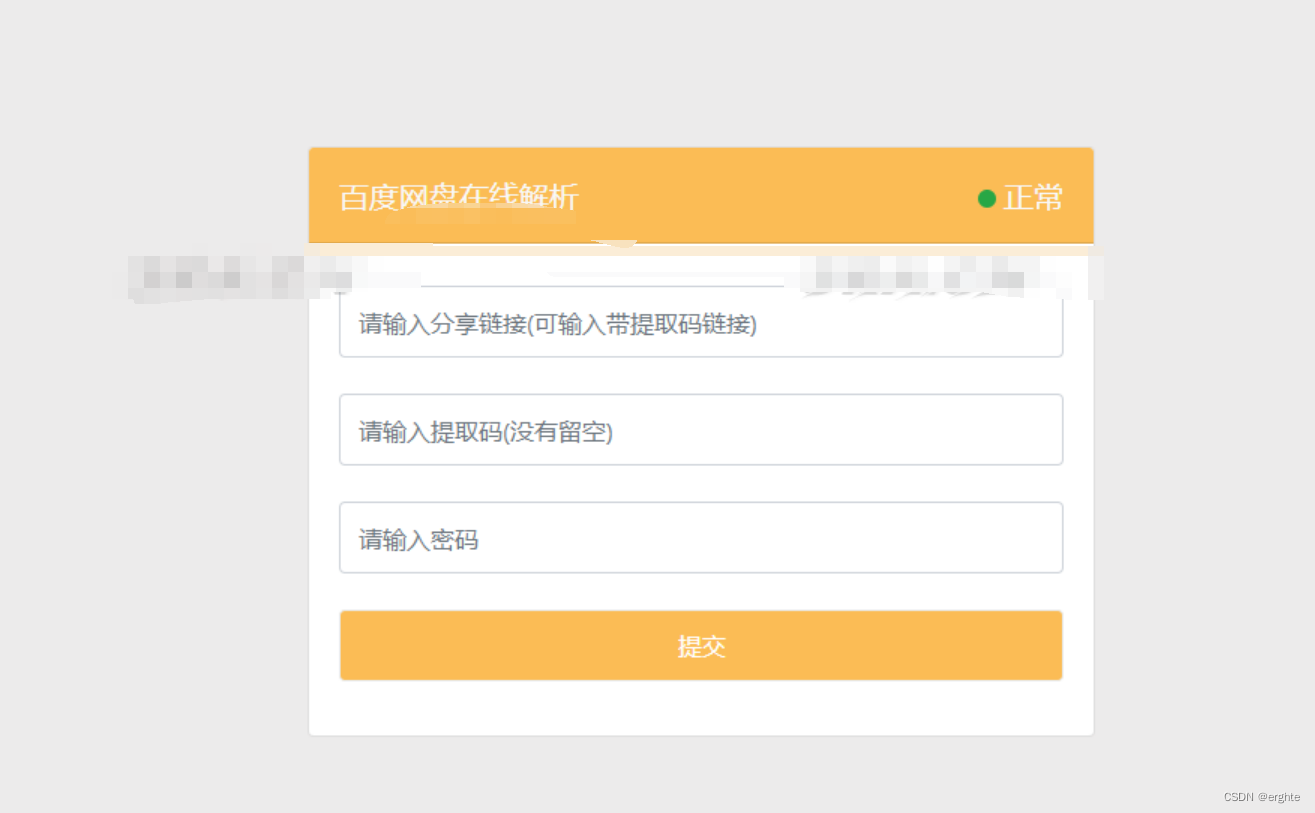Viewport: 1315px width, 813px height.
Task: Click the orange 提交 button bar
Action: [700, 645]
